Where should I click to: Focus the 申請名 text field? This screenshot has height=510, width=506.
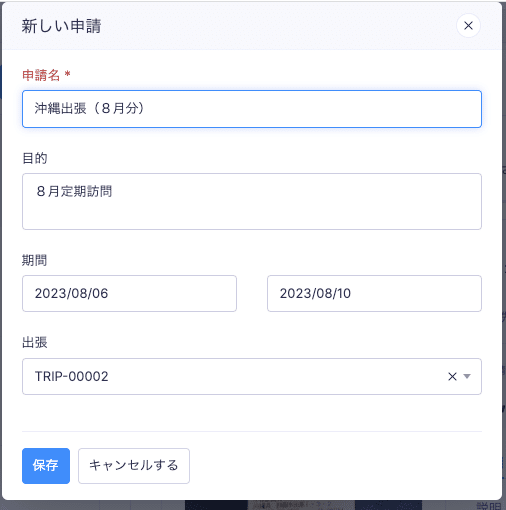click(252, 109)
